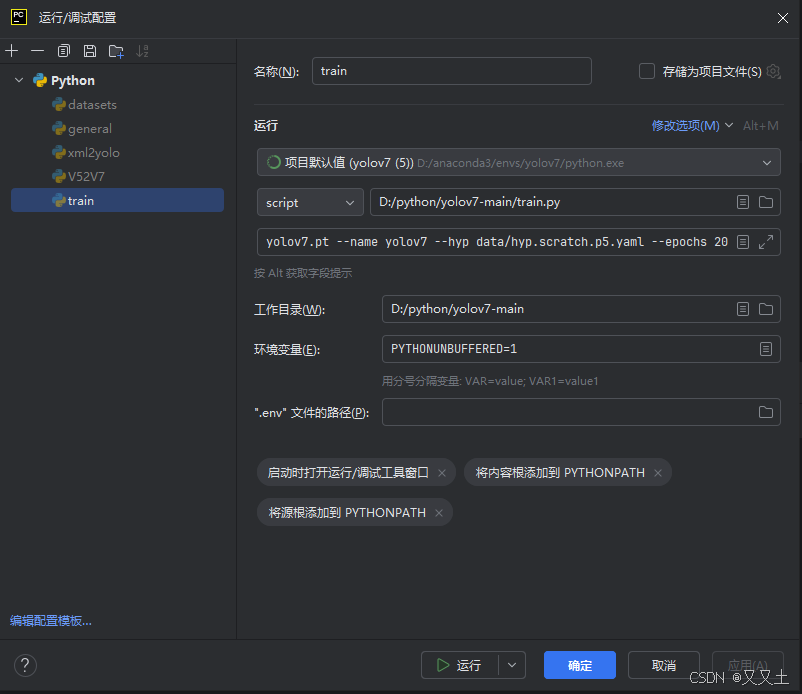
Task: Open settings gear next to store as project file
Action: click(773, 72)
